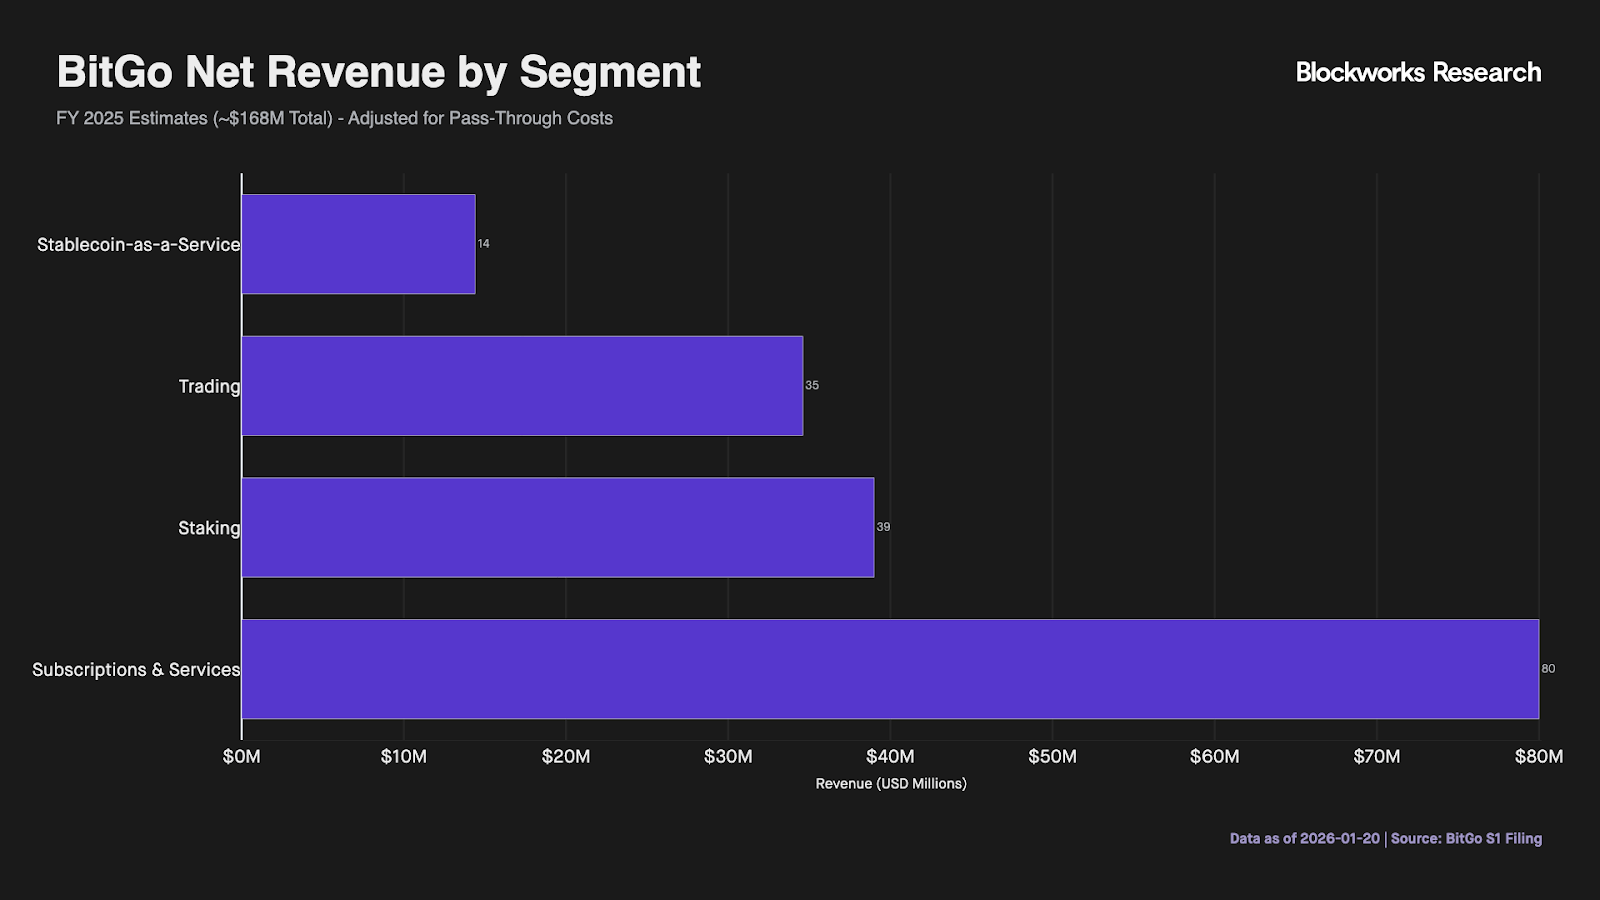Click the $70M axis tick
The image size is (1600, 900).
tap(1377, 756)
